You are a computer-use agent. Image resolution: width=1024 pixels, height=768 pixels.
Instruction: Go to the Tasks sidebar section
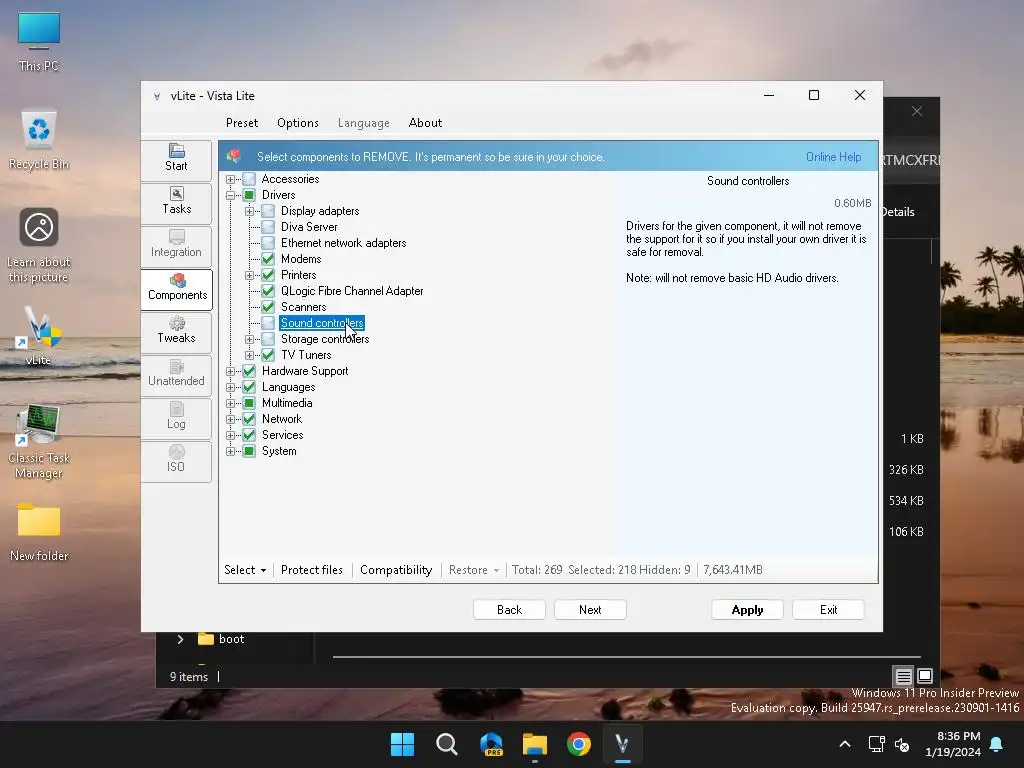pos(176,202)
